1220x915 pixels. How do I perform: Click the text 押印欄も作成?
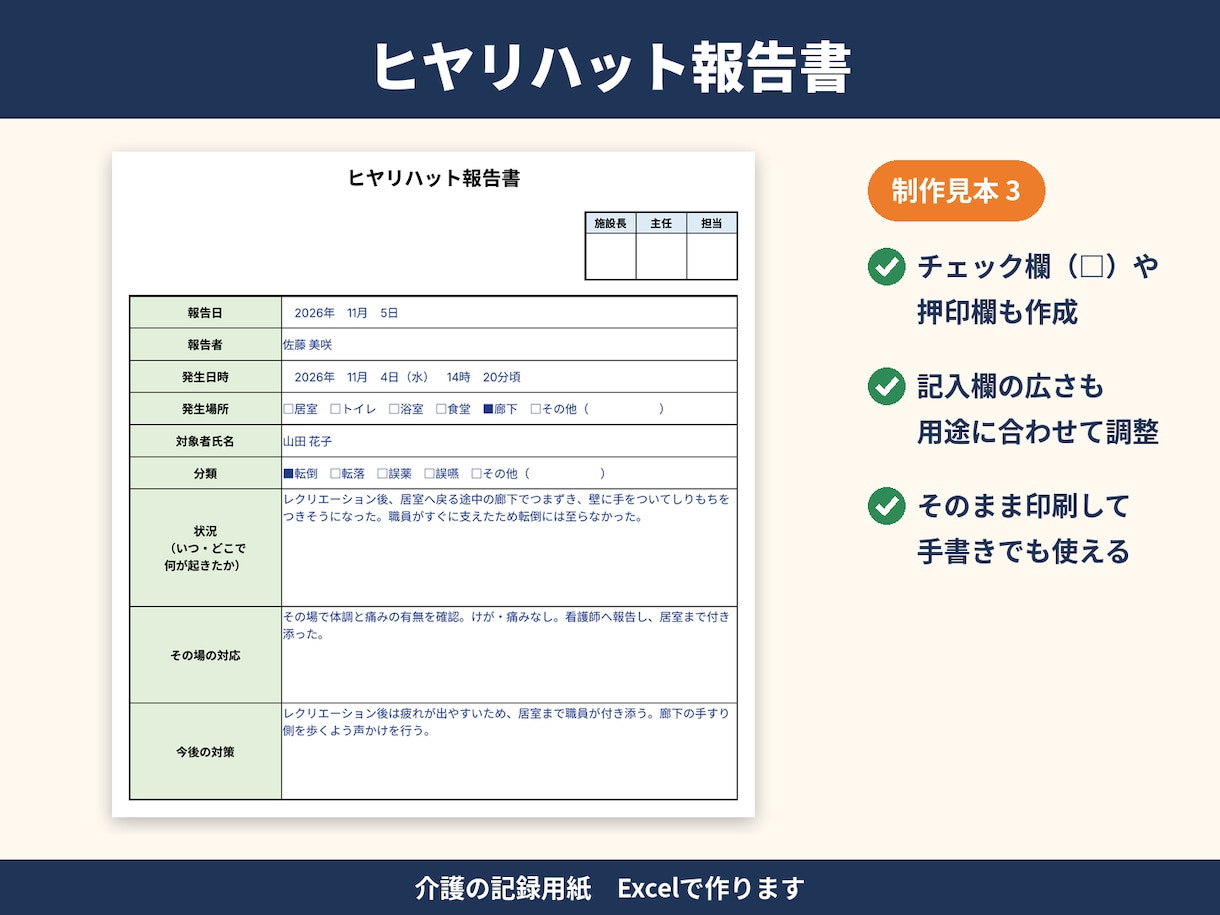click(x=997, y=312)
